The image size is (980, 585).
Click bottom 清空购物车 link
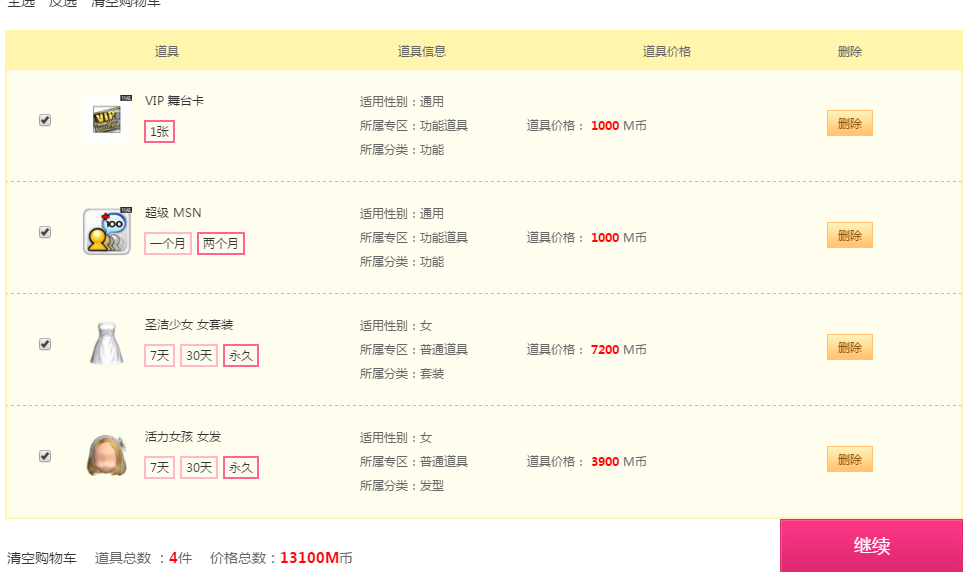(42, 558)
